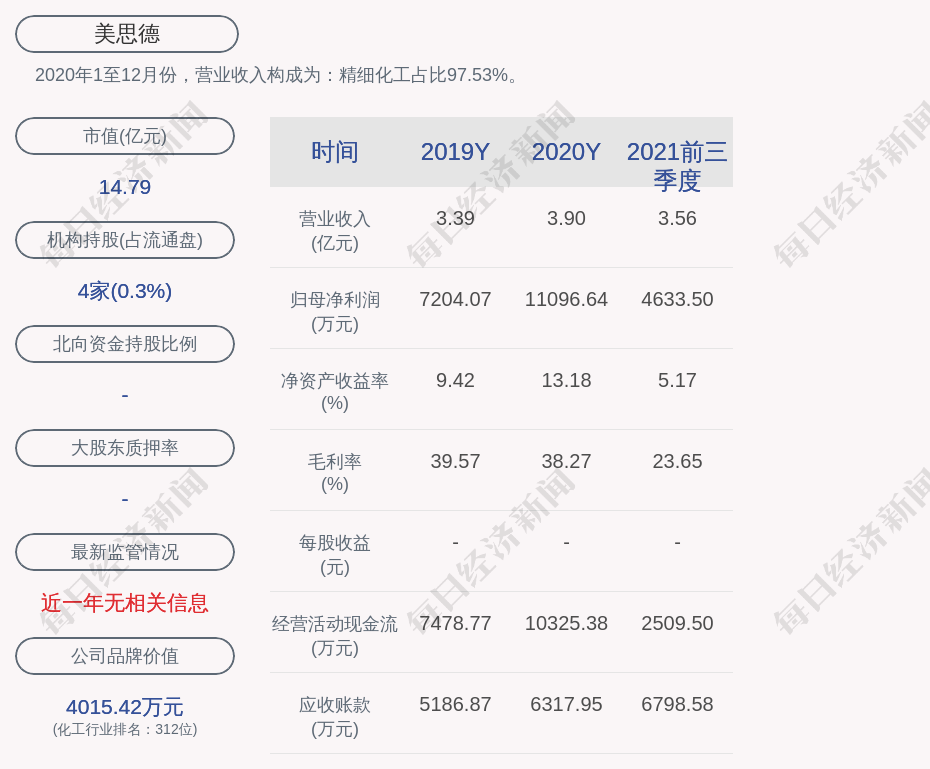This screenshot has height=769, width=930.
Task: Click the (化工行业排名：312位) ranking note
Action: click(125, 729)
